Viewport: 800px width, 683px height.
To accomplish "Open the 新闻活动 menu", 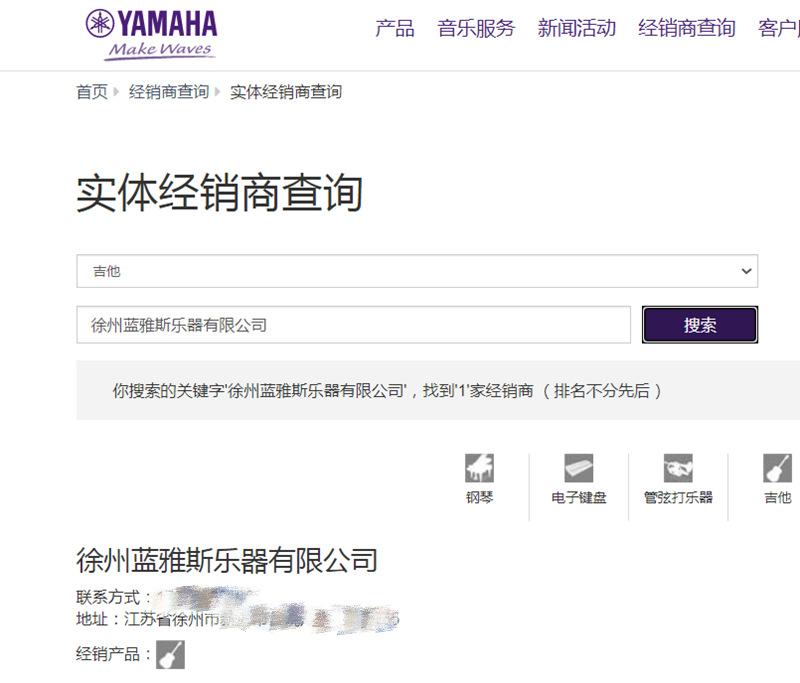I will click(x=577, y=28).
